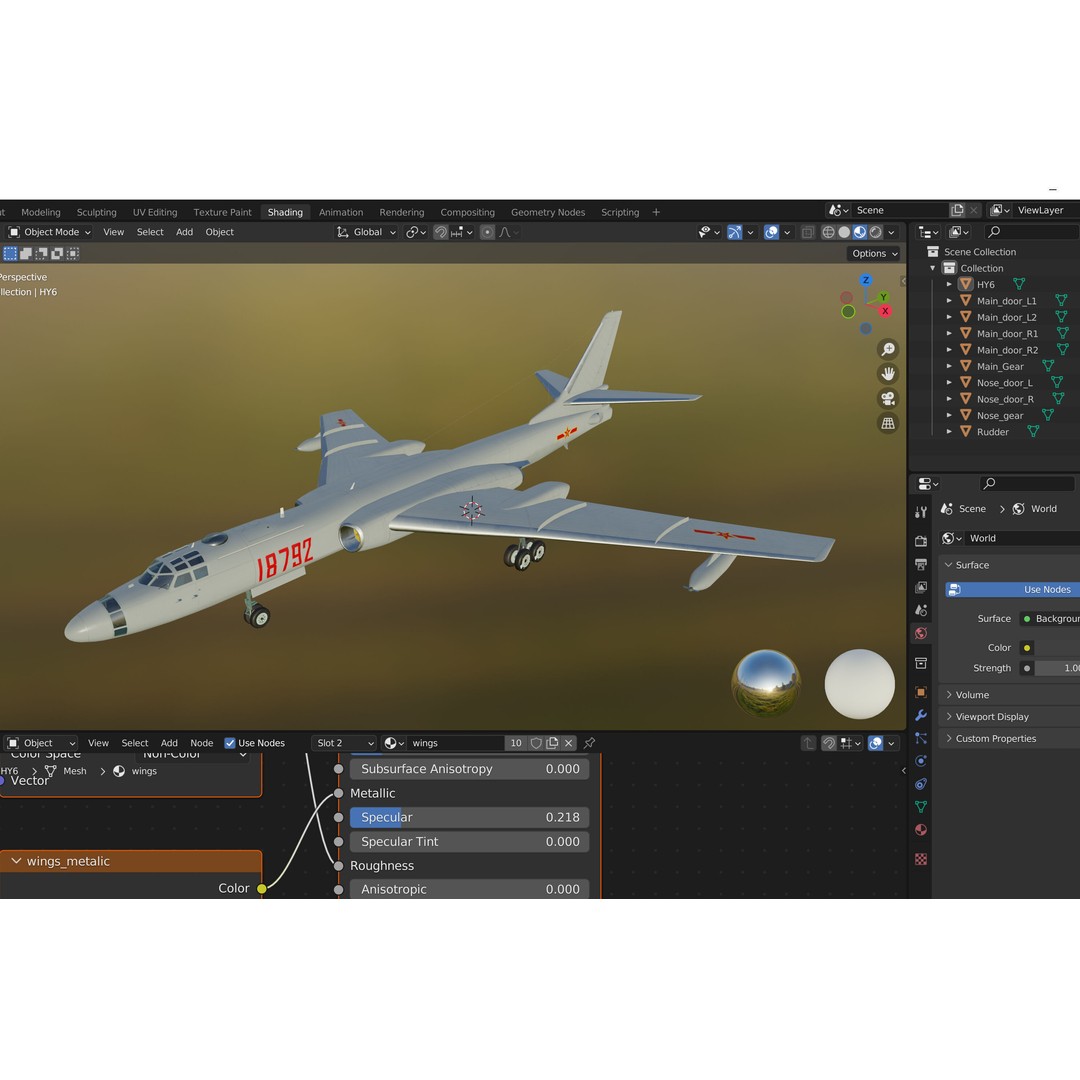Open the View Layer properties tab icon
Image resolution: width=1080 pixels, height=1080 pixels.
921,588
